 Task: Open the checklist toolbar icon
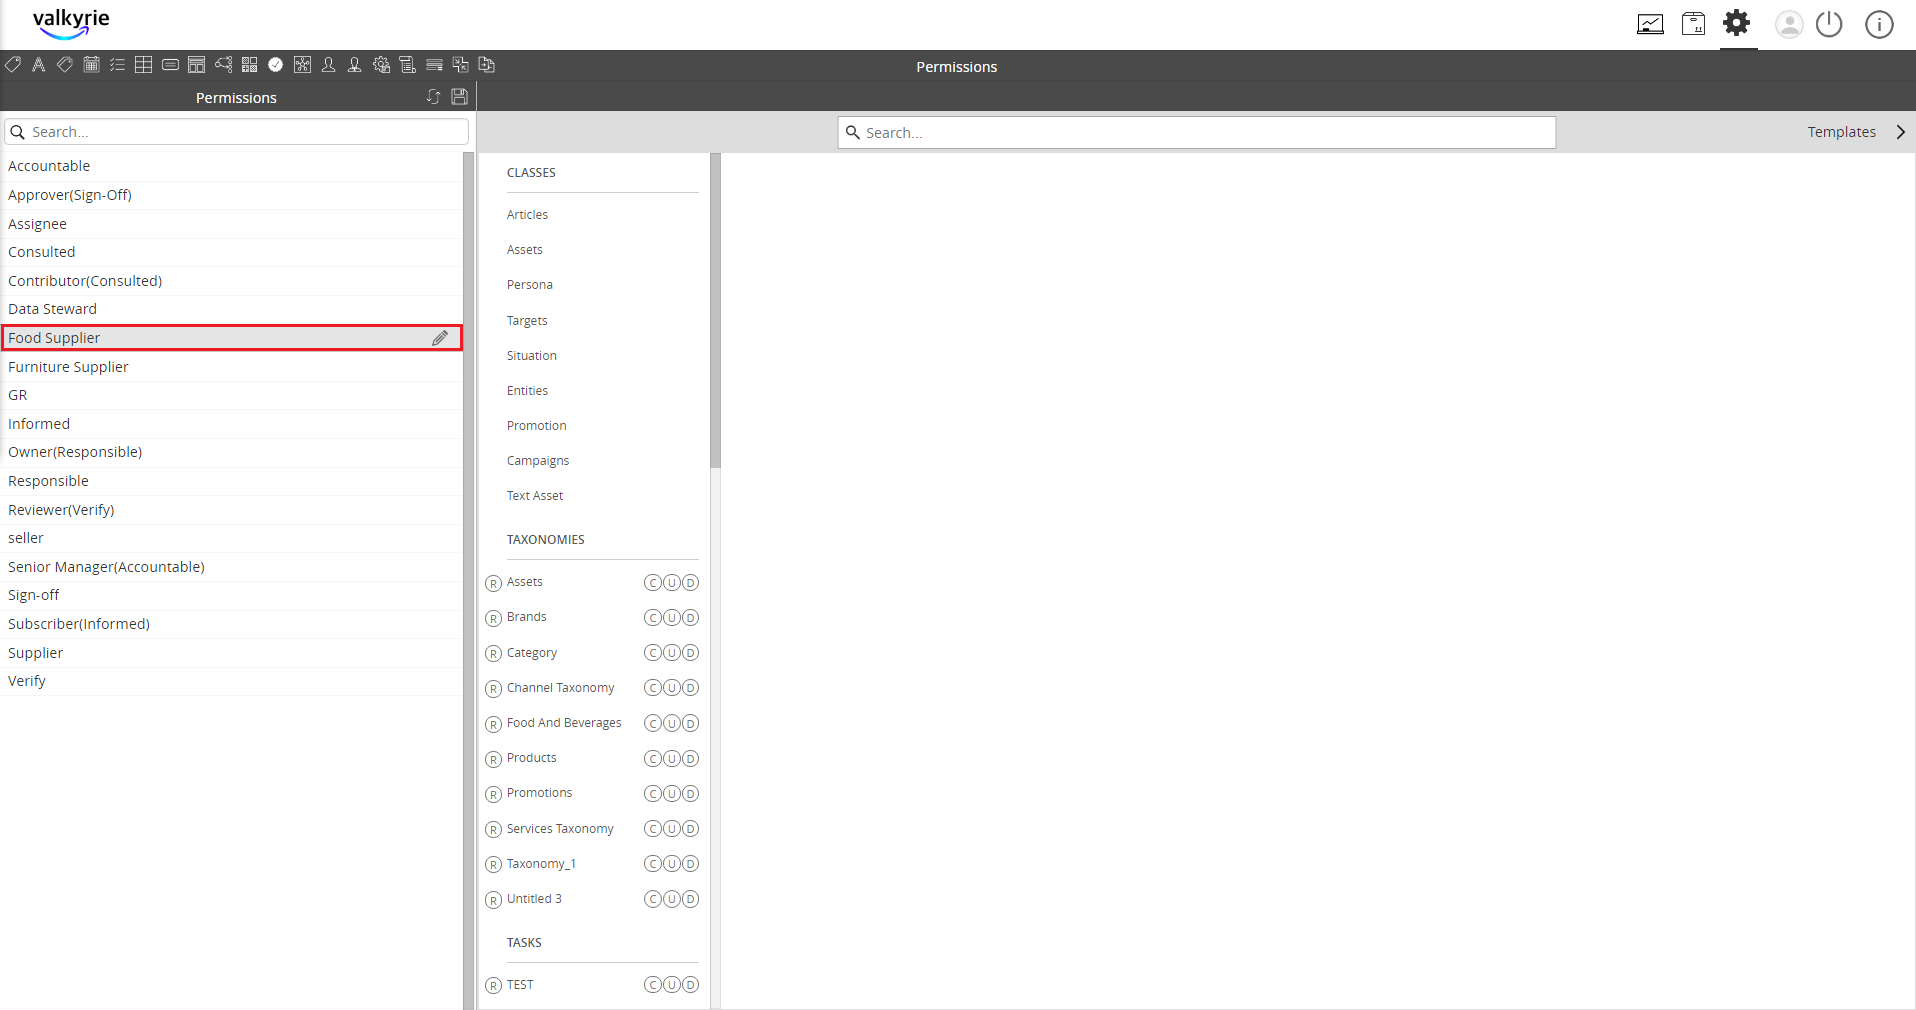(x=117, y=65)
